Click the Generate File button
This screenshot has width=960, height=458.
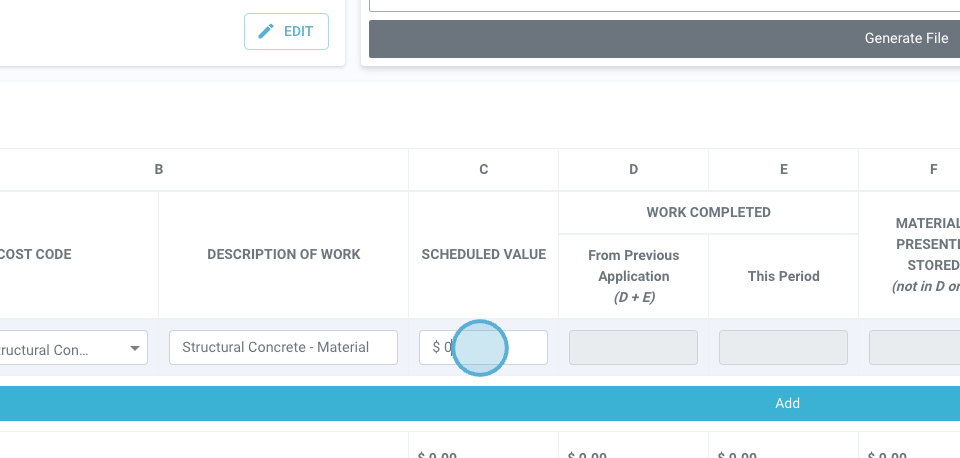[664, 39]
